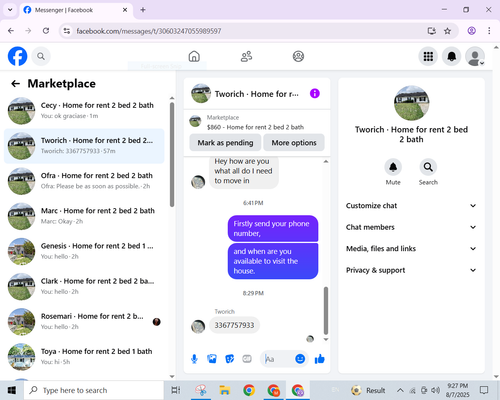Open the Windows Start menu
Viewport: 500px width, 400px height.
coord(12,390)
